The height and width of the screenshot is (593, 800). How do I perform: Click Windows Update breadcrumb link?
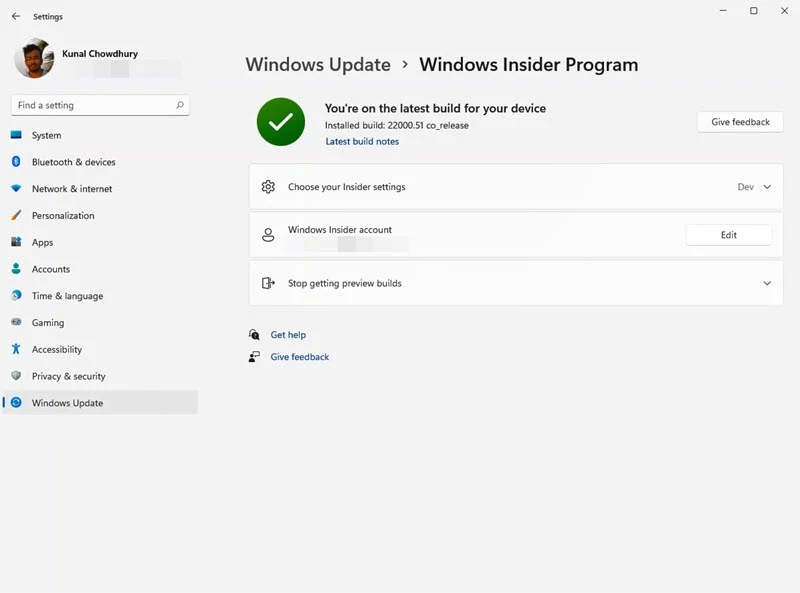pos(318,65)
